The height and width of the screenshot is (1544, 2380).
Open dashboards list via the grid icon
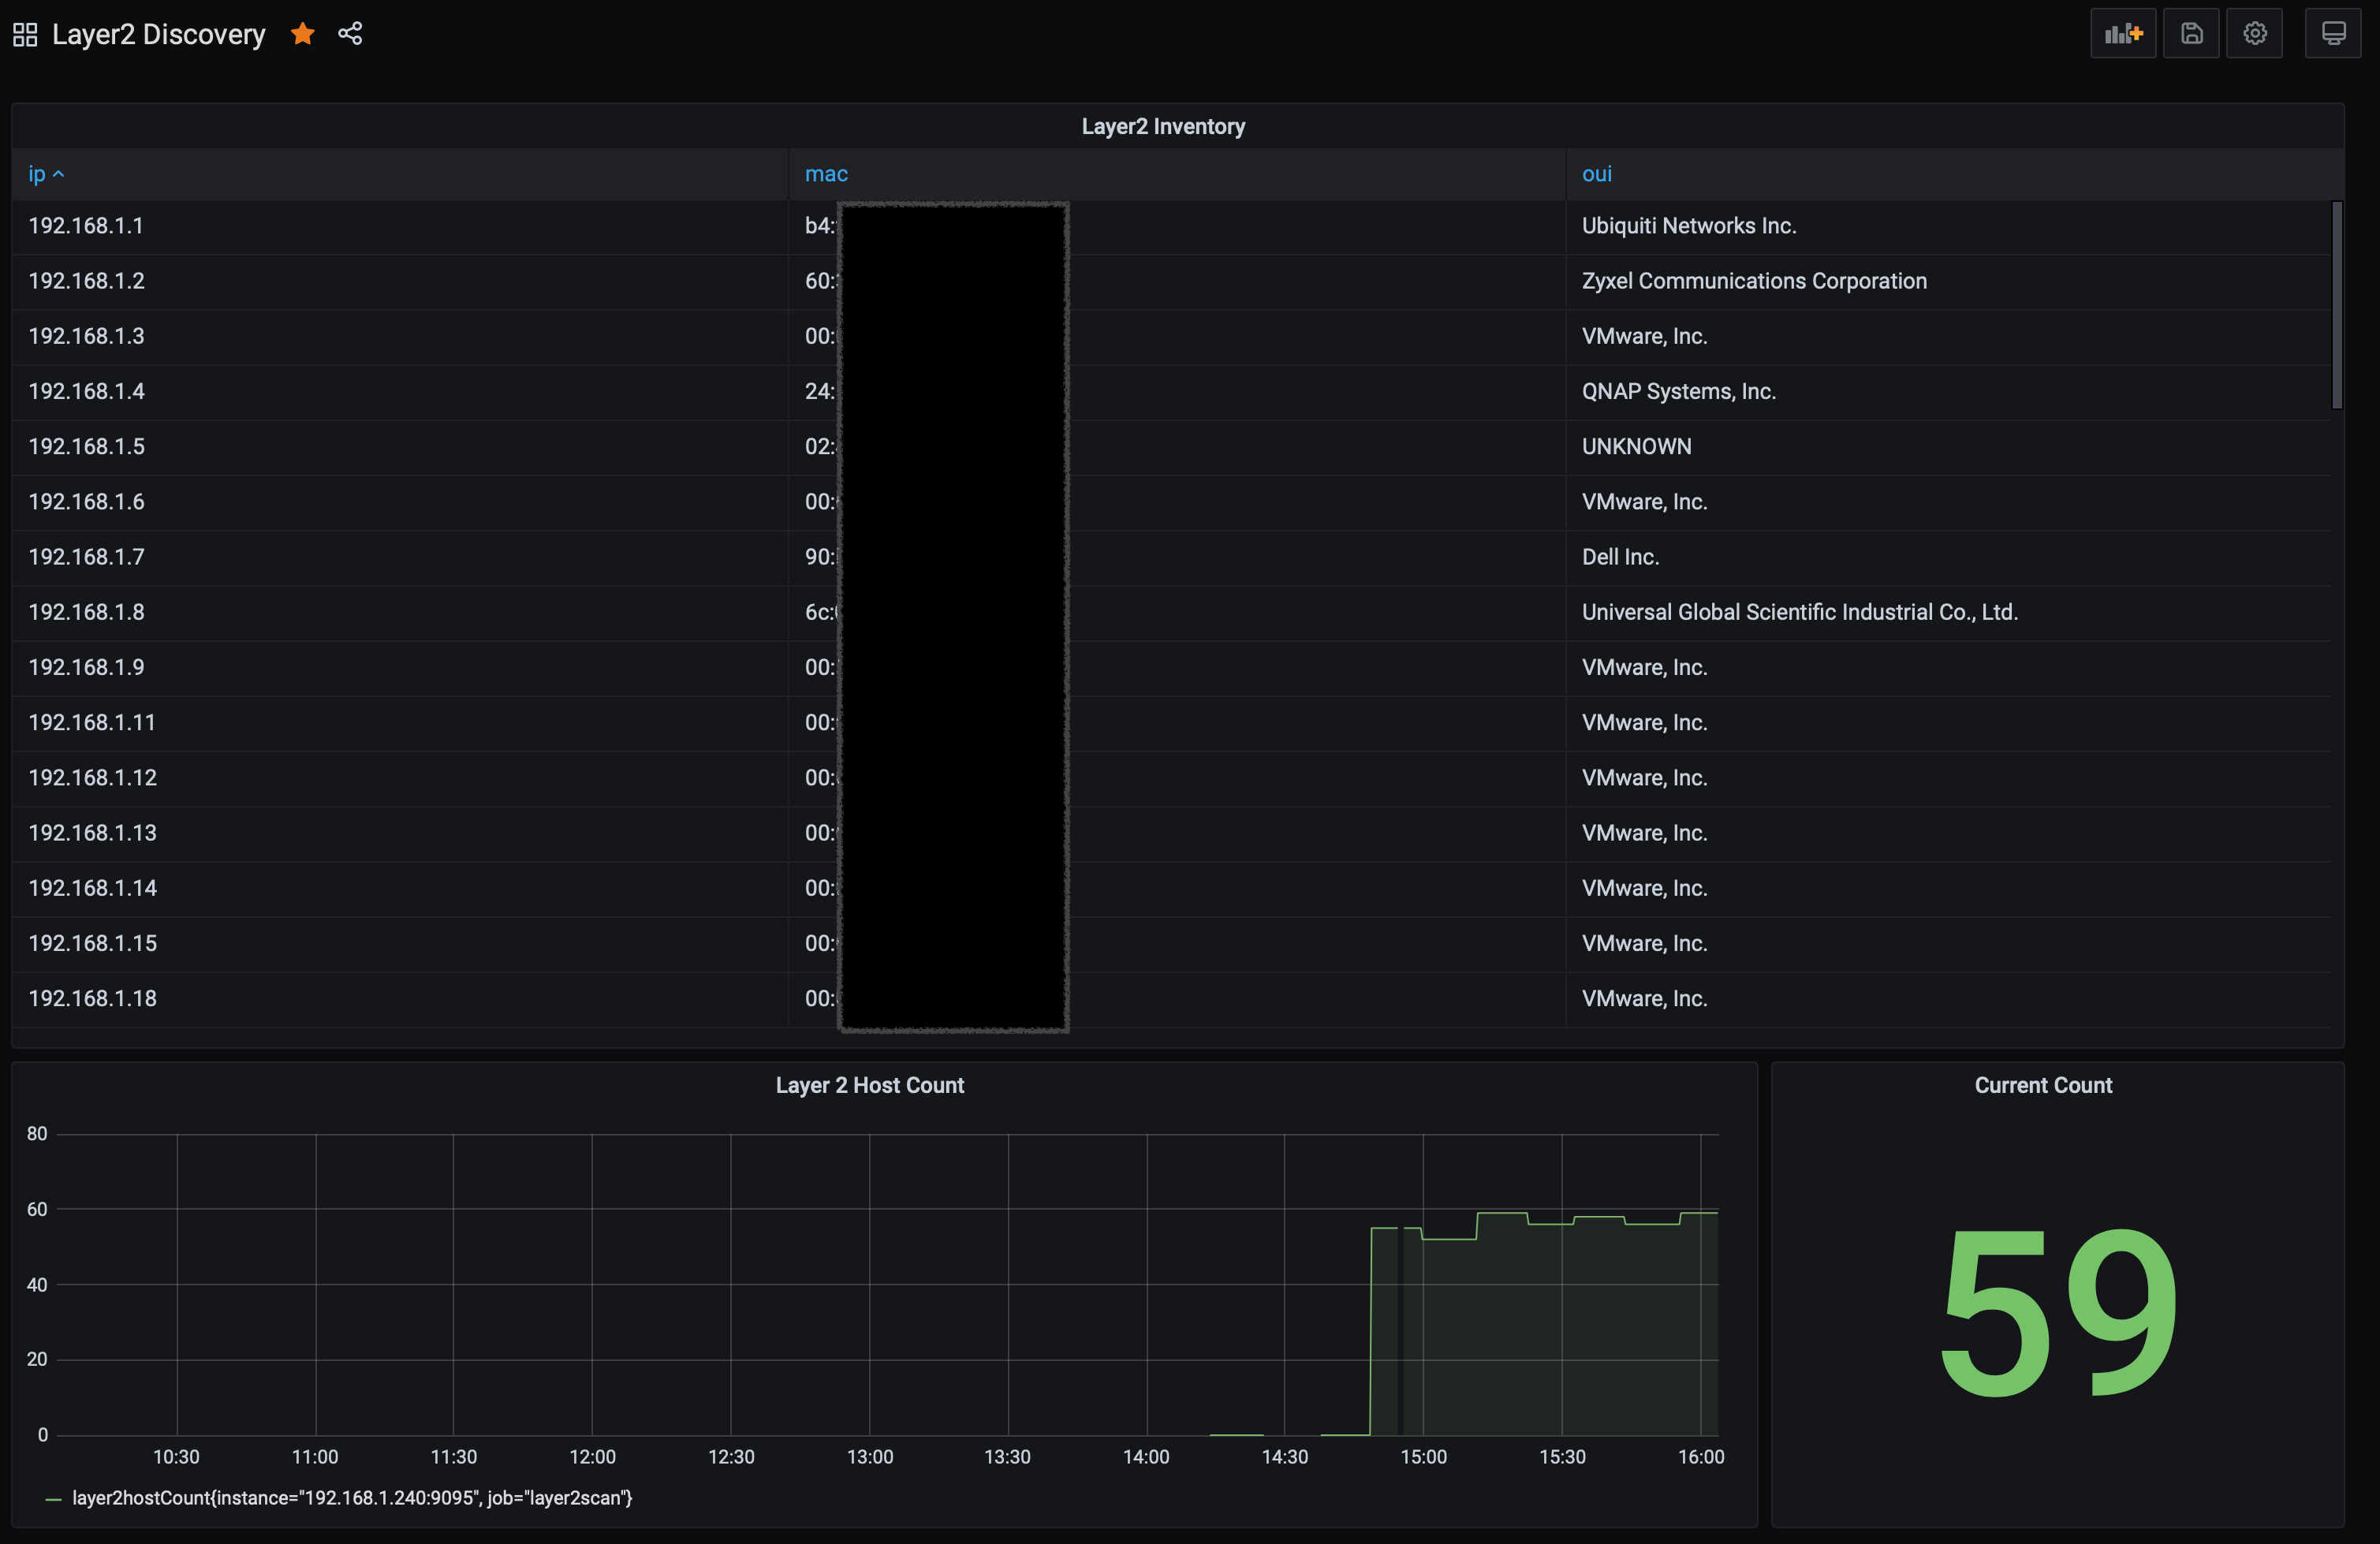[25, 33]
